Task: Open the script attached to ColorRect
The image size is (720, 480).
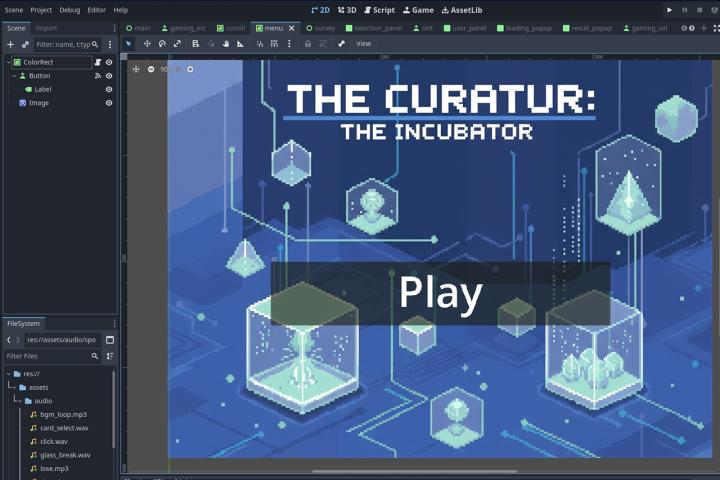Action: [x=97, y=62]
